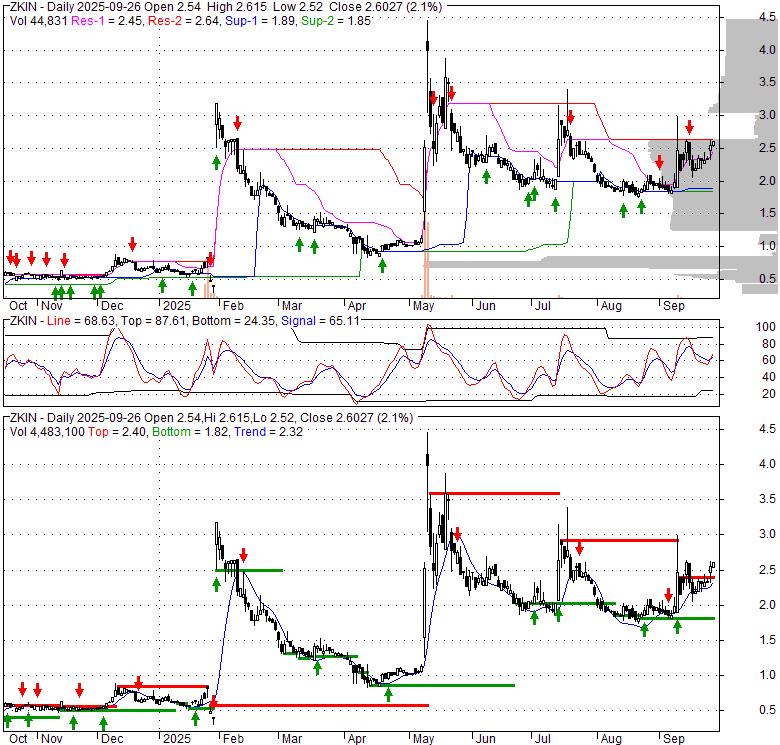
Task: Click the 'Sup-2 = 1.85' label
Action: pyautogui.click(x=336, y=21)
